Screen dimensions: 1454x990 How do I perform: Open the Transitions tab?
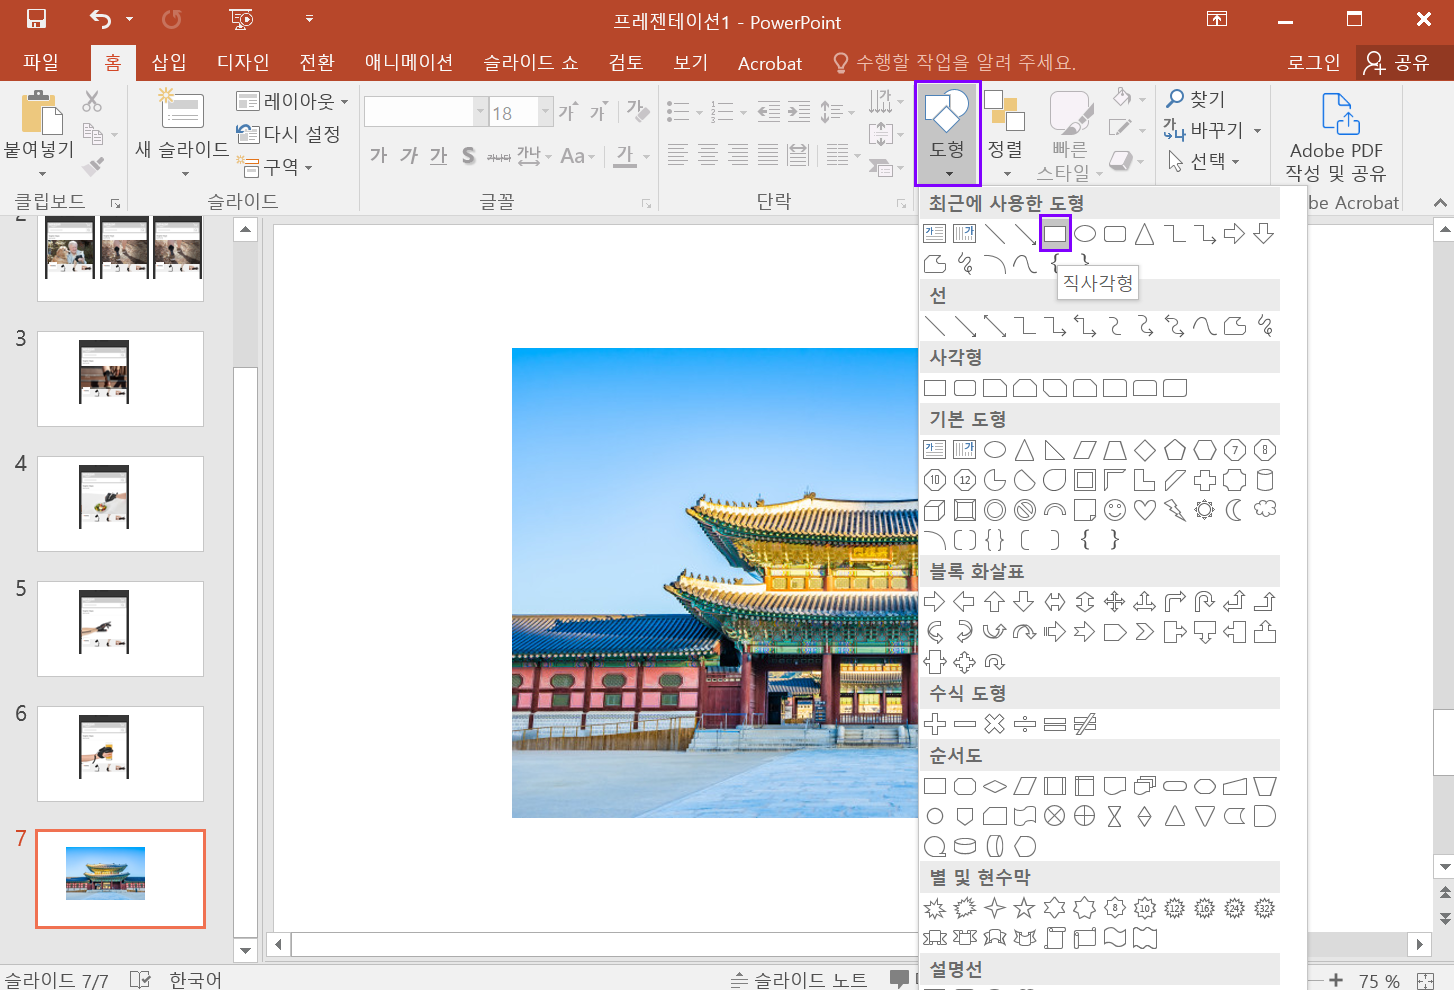[317, 62]
